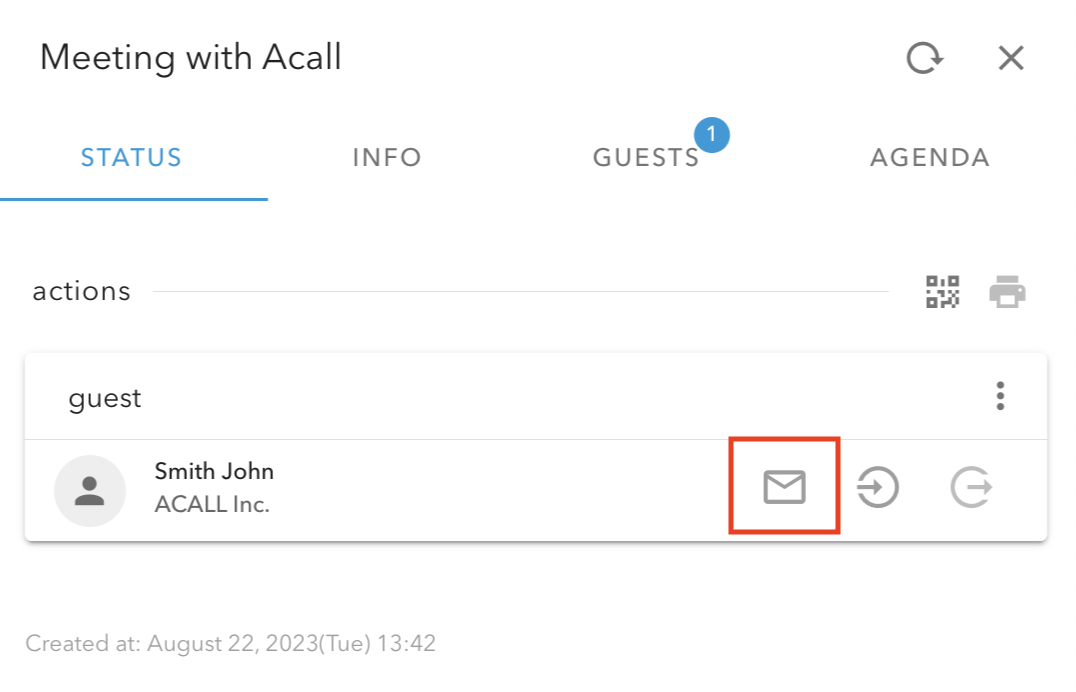Check out guest Smith John
Viewport: 1076px width, 692px height.
click(x=970, y=488)
